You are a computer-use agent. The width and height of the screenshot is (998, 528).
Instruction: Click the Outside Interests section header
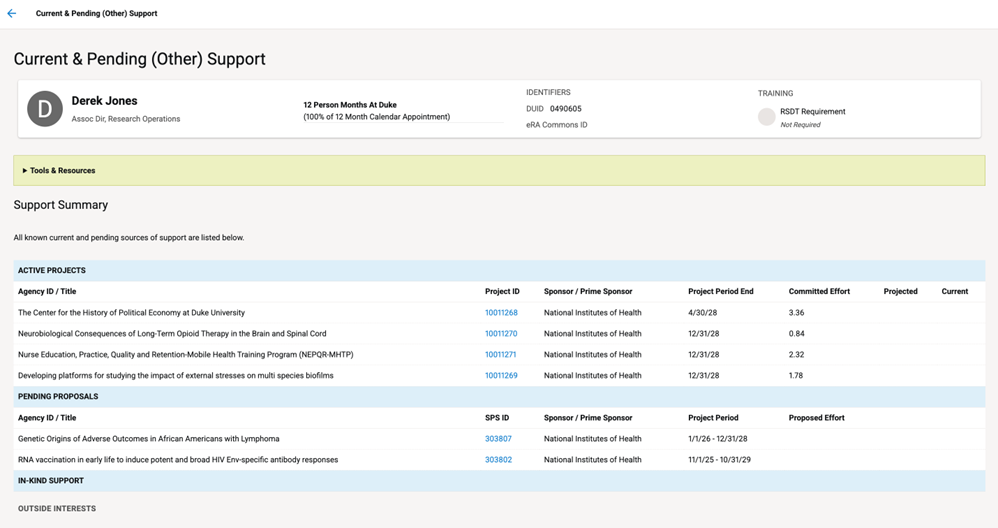[x=57, y=509]
